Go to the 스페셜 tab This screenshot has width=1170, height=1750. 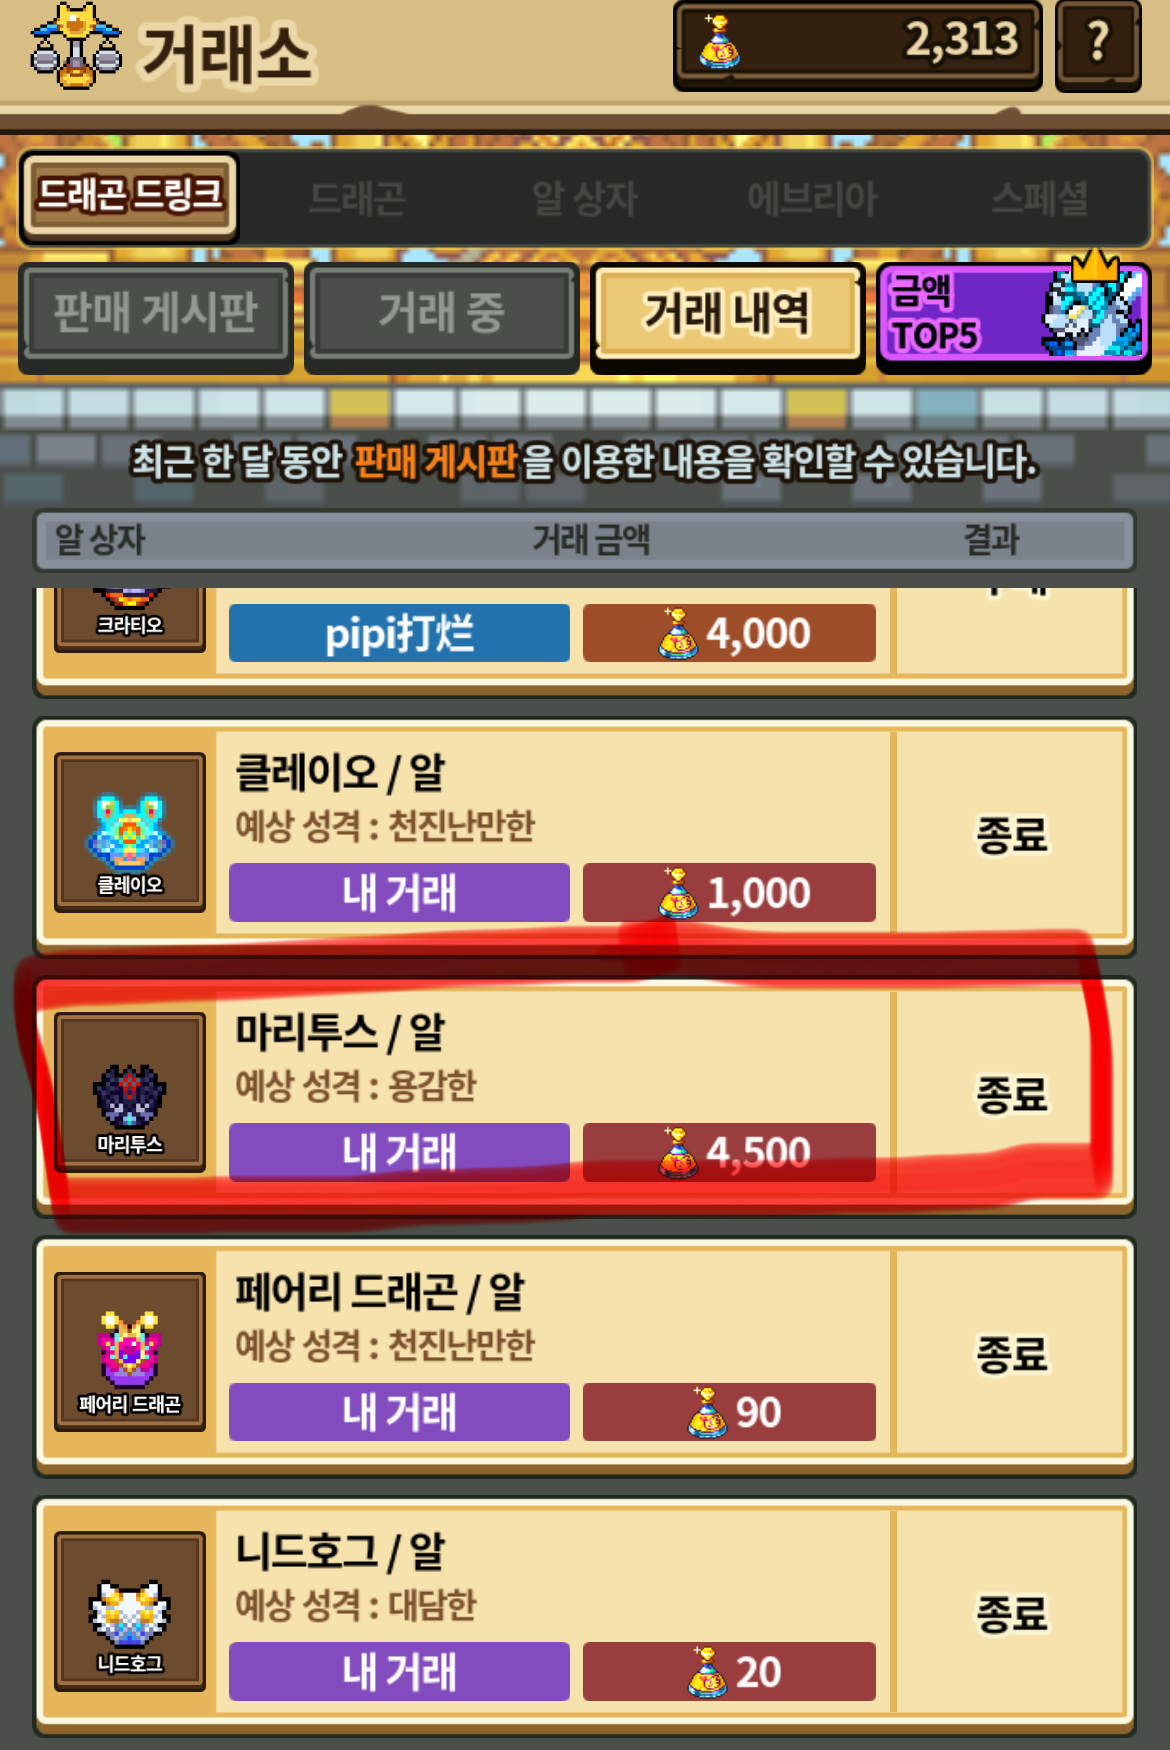click(1039, 198)
